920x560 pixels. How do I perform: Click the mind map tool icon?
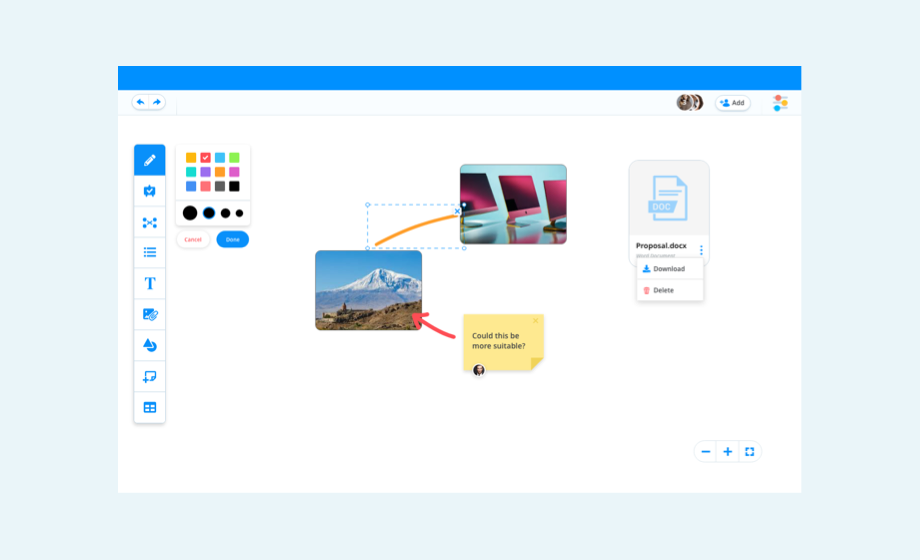pyautogui.click(x=150, y=222)
